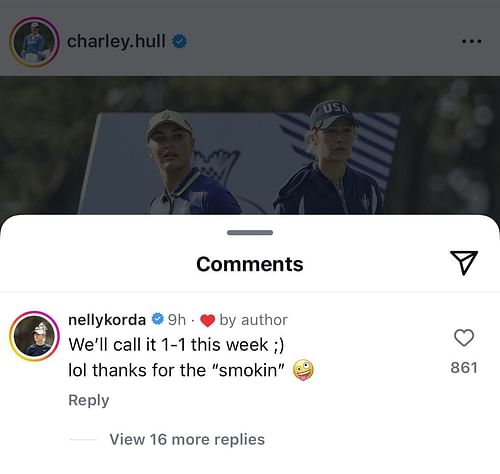Click the zany face emoji in comment
This screenshot has width=500, height=474.
(303, 370)
